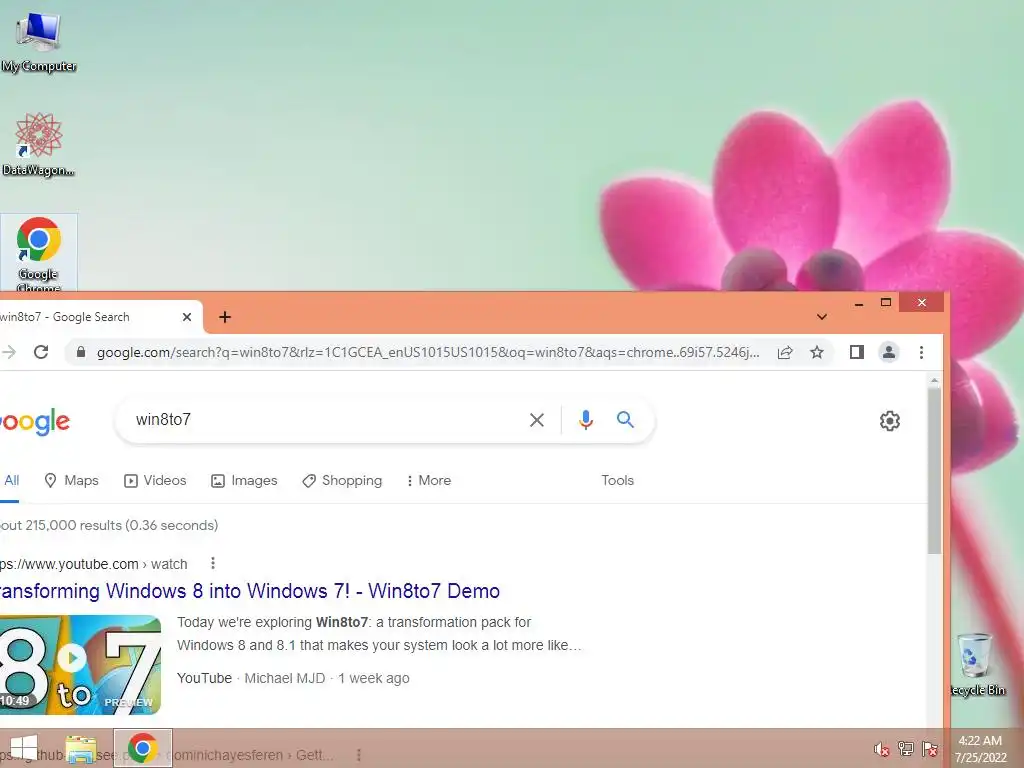Image resolution: width=1024 pixels, height=768 pixels.
Task: Click the page's vertical scrollbar thumb
Action: tap(935, 470)
